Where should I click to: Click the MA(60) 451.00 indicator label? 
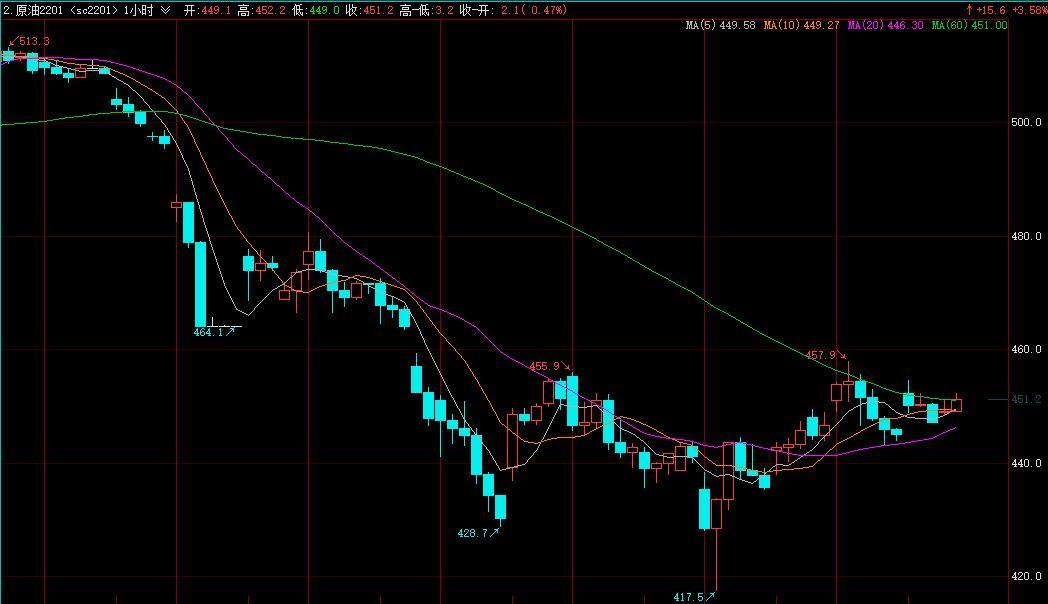pyautogui.click(x=969, y=25)
